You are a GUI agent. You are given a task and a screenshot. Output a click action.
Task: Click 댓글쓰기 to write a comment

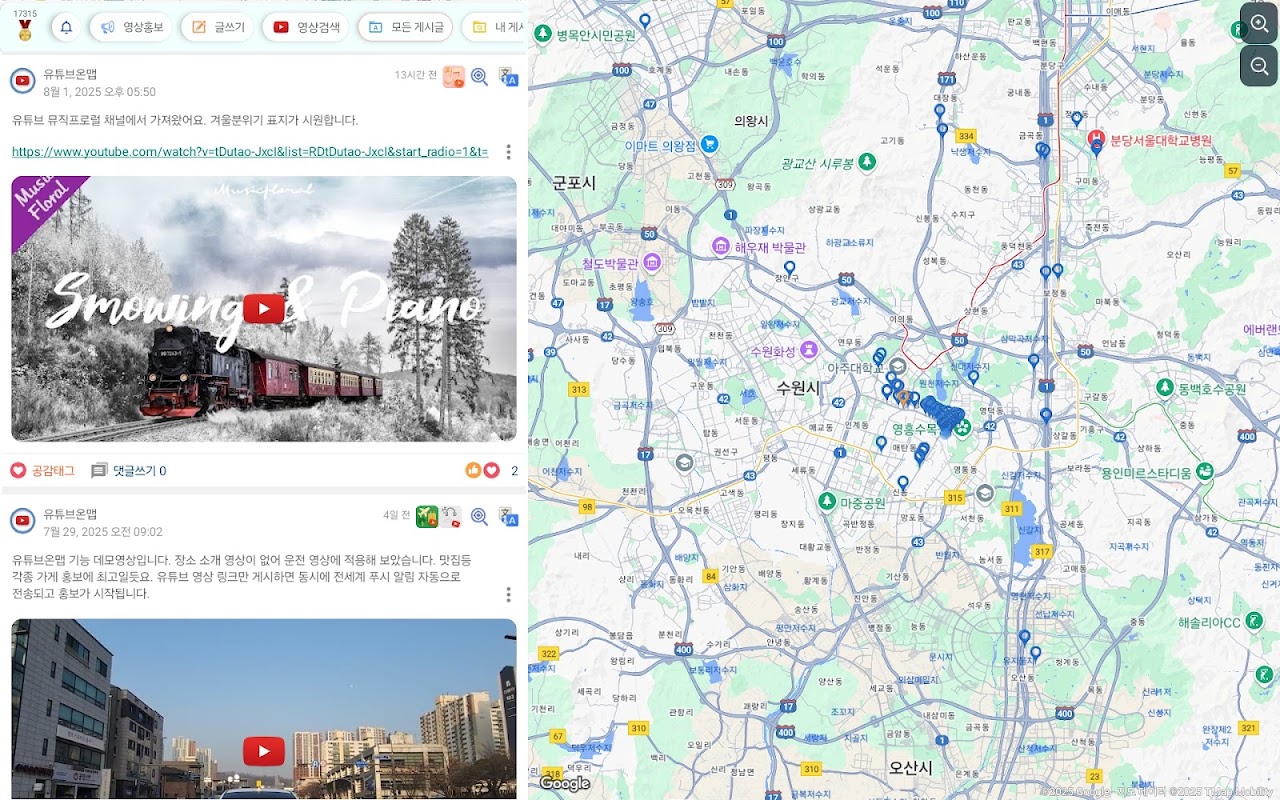(x=128, y=471)
